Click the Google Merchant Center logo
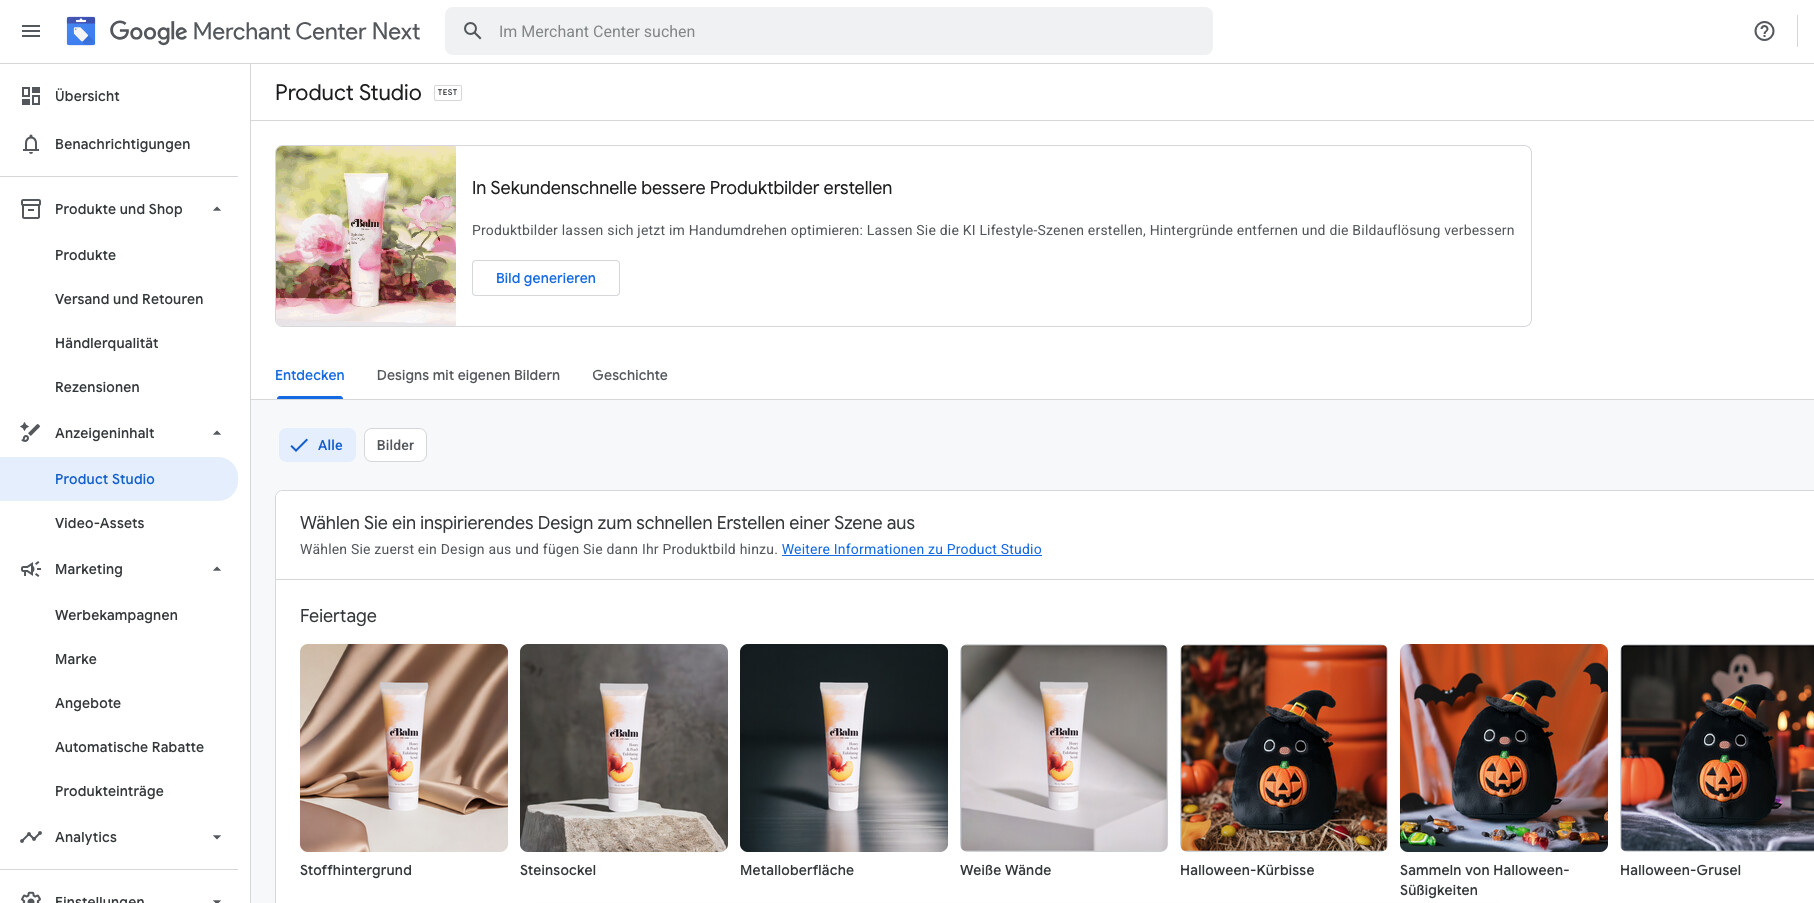 pyautogui.click(x=81, y=31)
